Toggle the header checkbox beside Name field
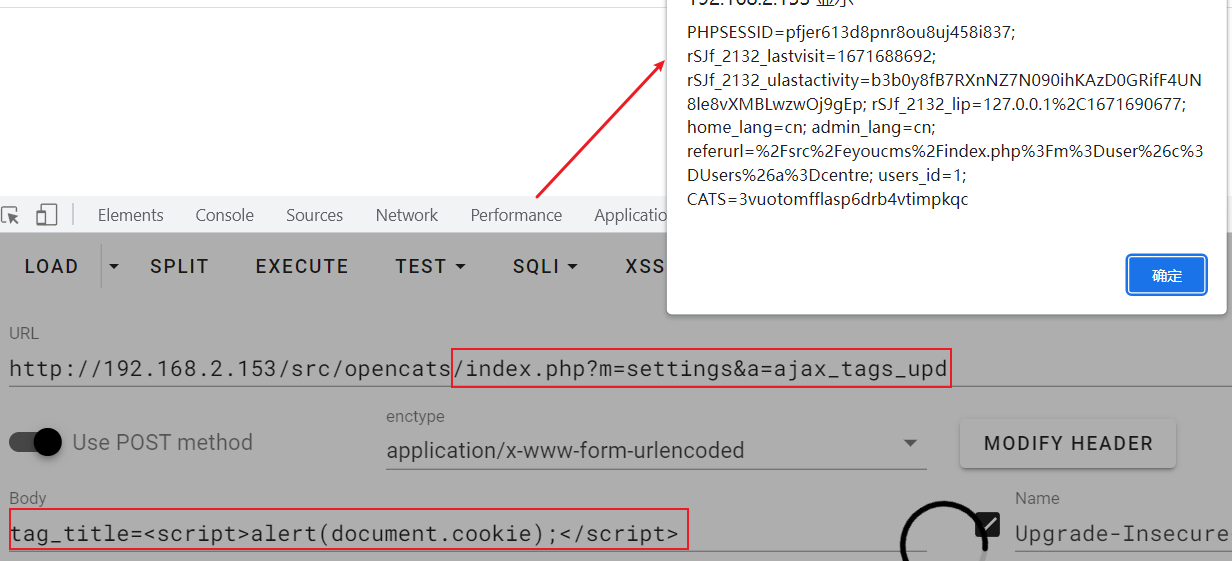Screen dimensions: 1232x561 pos(986,523)
